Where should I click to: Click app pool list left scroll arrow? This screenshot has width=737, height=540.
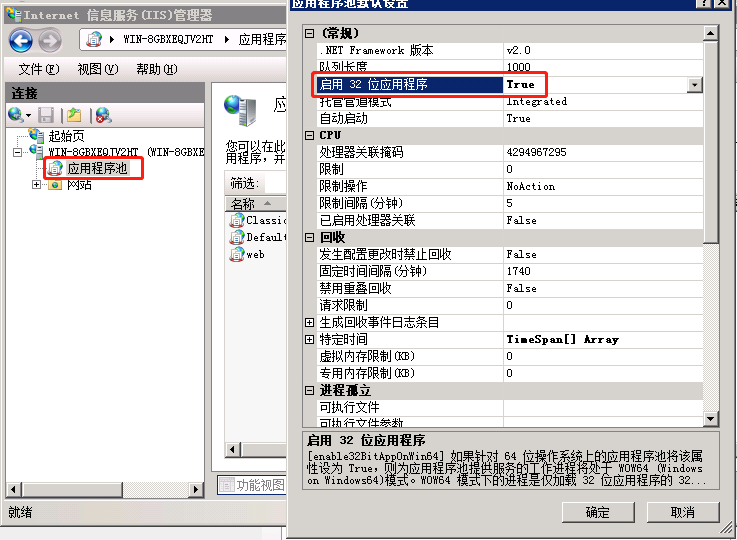pos(232,449)
